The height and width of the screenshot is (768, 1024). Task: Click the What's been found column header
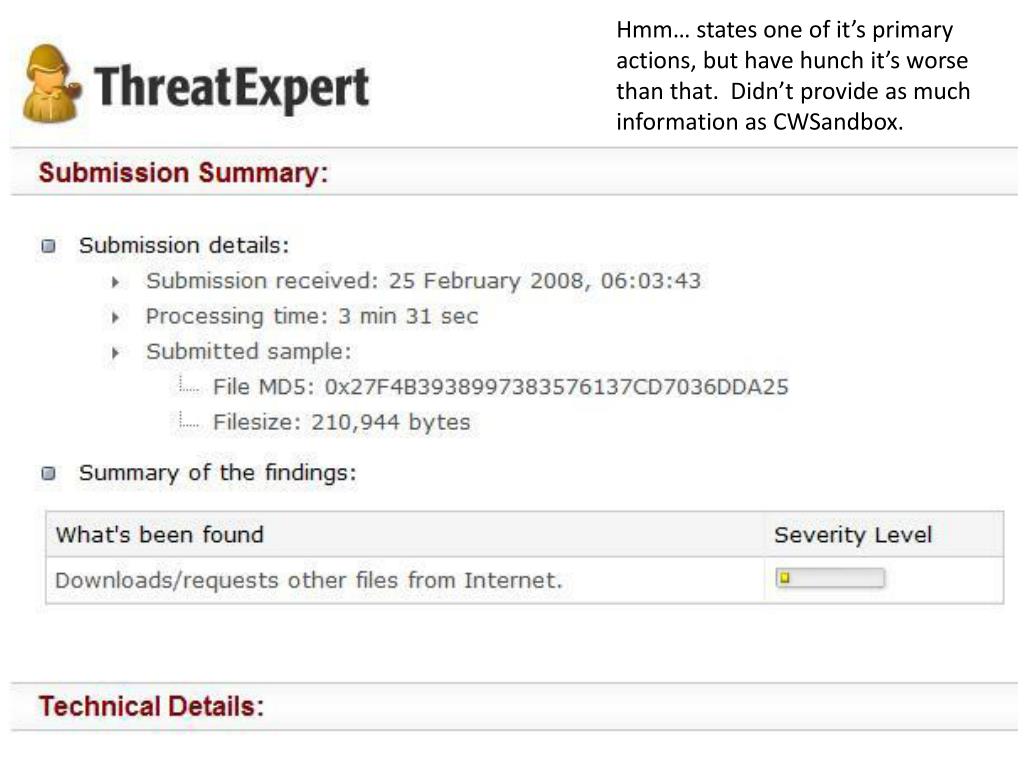click(159, 535)
